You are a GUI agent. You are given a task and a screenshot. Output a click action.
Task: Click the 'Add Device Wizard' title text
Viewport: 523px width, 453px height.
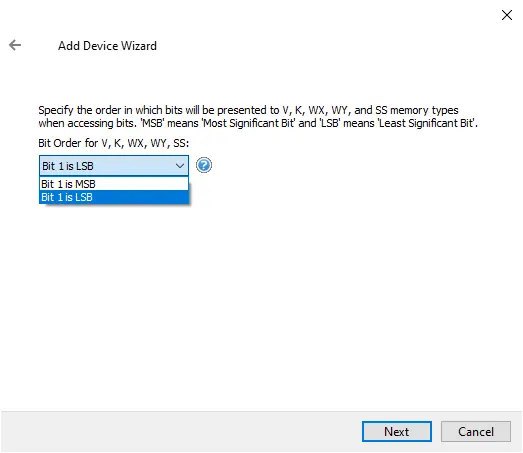[107, 46]
